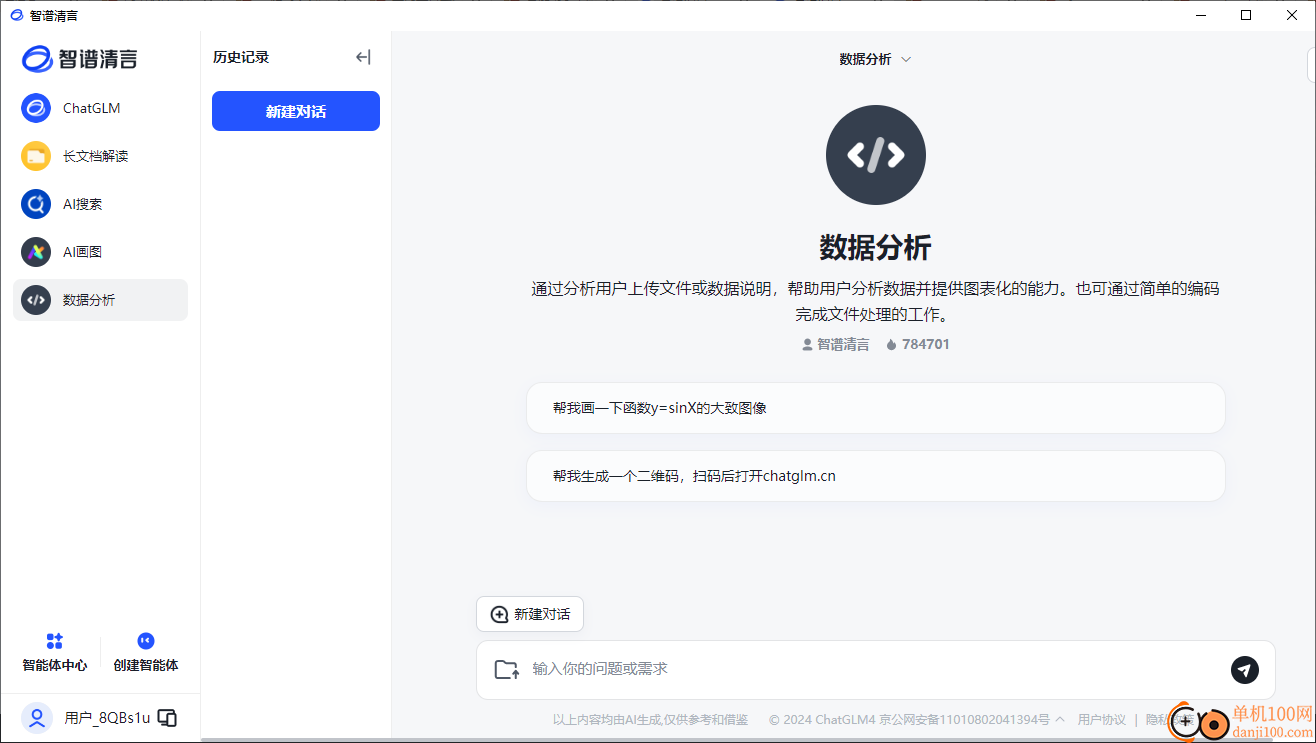Click the 智谱清言 logo
Image resolution: width=1316 pixels, height=743 pixels.
[x=80, y=59]
